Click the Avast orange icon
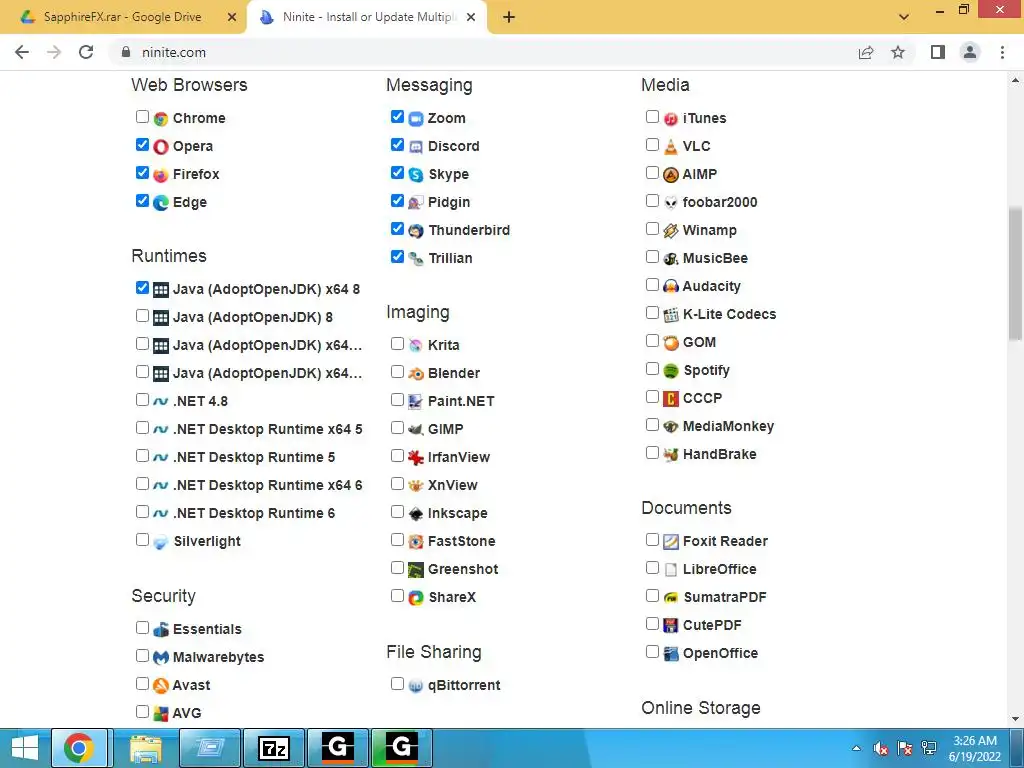Image resolution: width=1024 pixels, height=768 pixels. coord(161,686)
